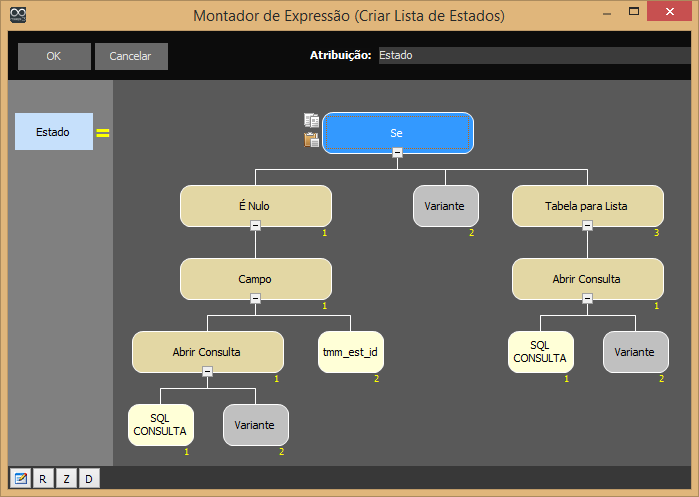Select the Estado variable box on the left
The height and width of the screenshot is (497, 699).
53,132
